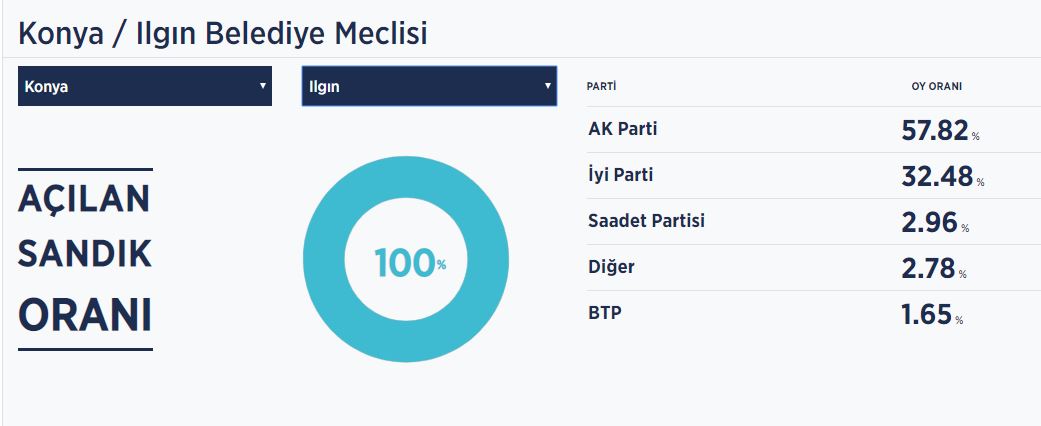The width and height of the screenshot is (1041, 426).
Task: Click AK Parti's 57.82 vote percentage
Action: coord(935,130)
